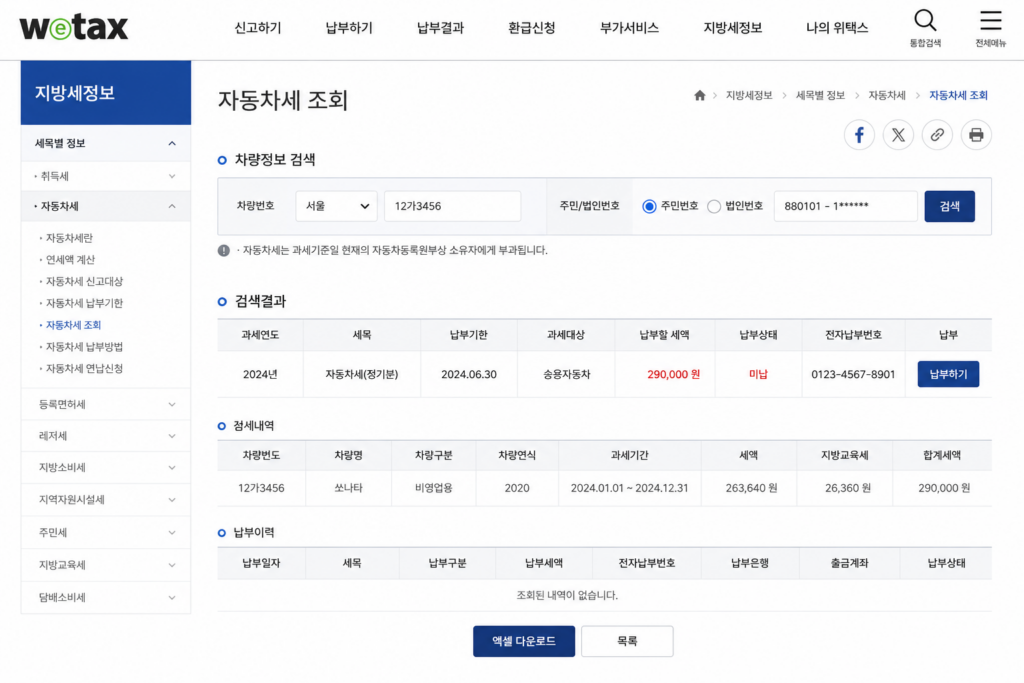Copy the page link icon
This screenshot has width=1024, height=683.
pos(937,135)
